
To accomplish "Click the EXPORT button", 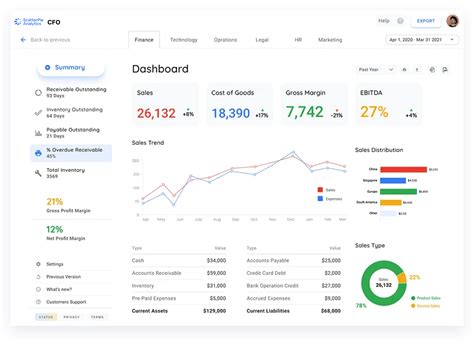I will [426, 21].
